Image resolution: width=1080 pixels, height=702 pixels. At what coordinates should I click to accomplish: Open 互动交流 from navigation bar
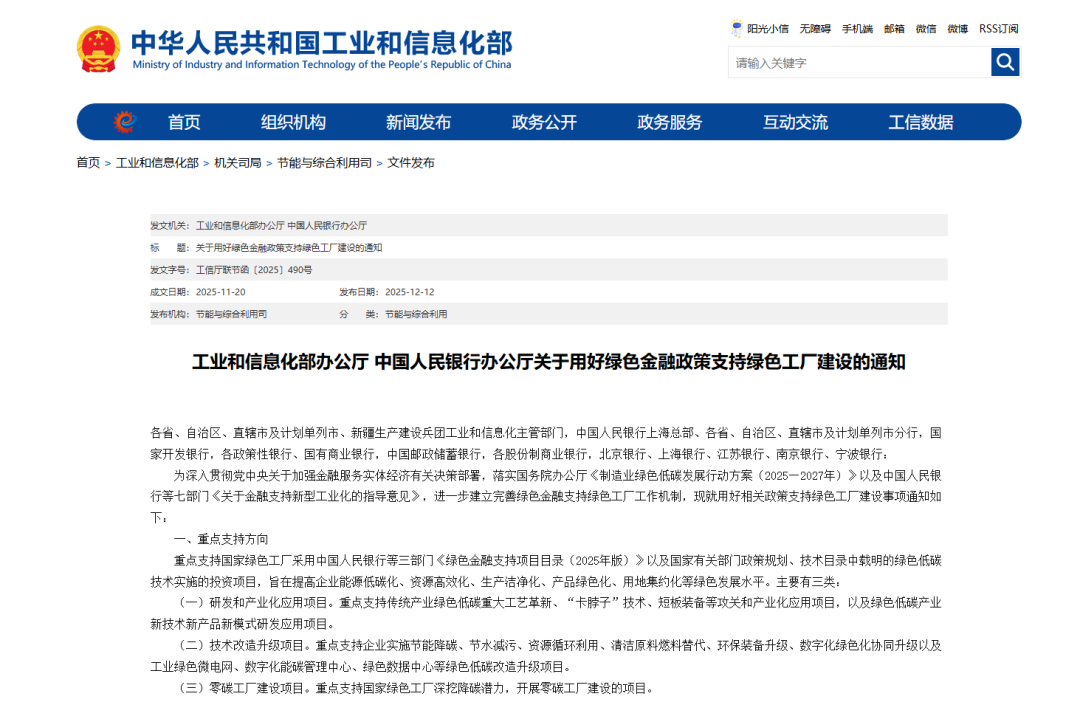click(795, 122)
